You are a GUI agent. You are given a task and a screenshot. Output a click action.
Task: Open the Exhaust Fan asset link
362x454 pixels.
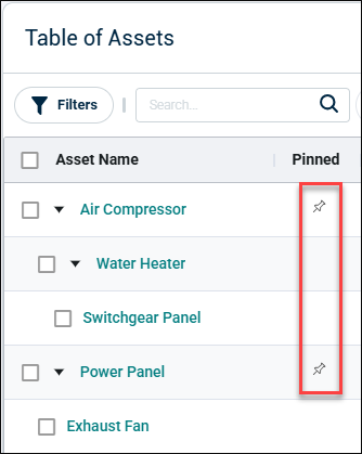click(108, 426)
